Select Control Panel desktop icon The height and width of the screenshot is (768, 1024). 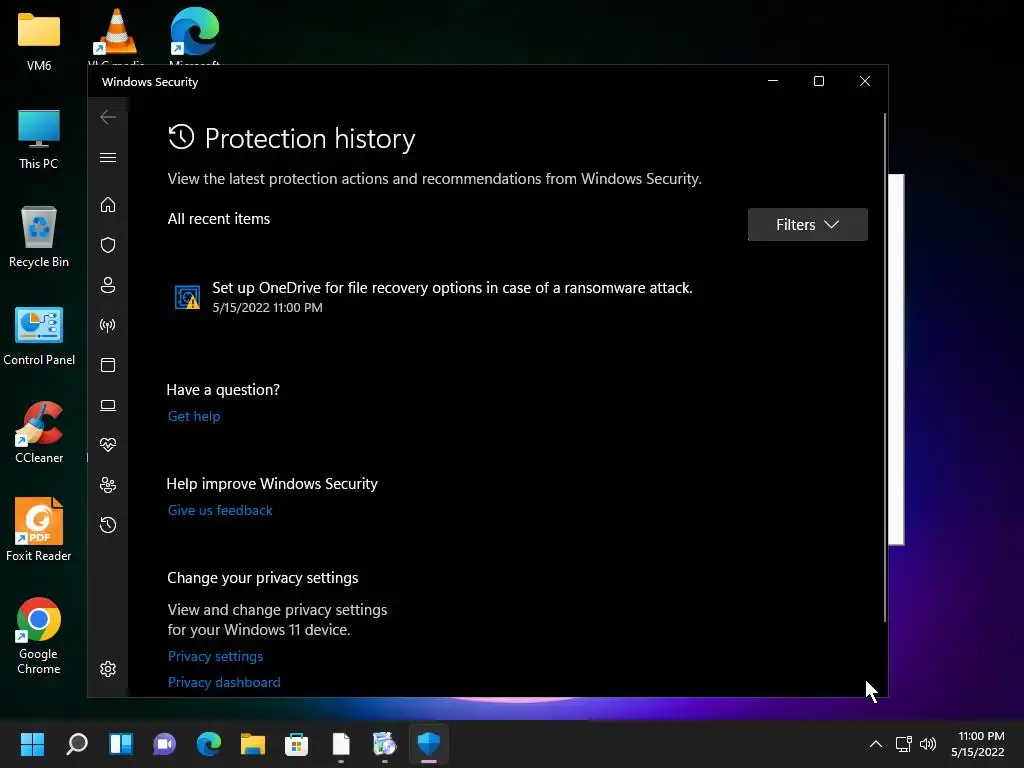click(x=39, y=336)
